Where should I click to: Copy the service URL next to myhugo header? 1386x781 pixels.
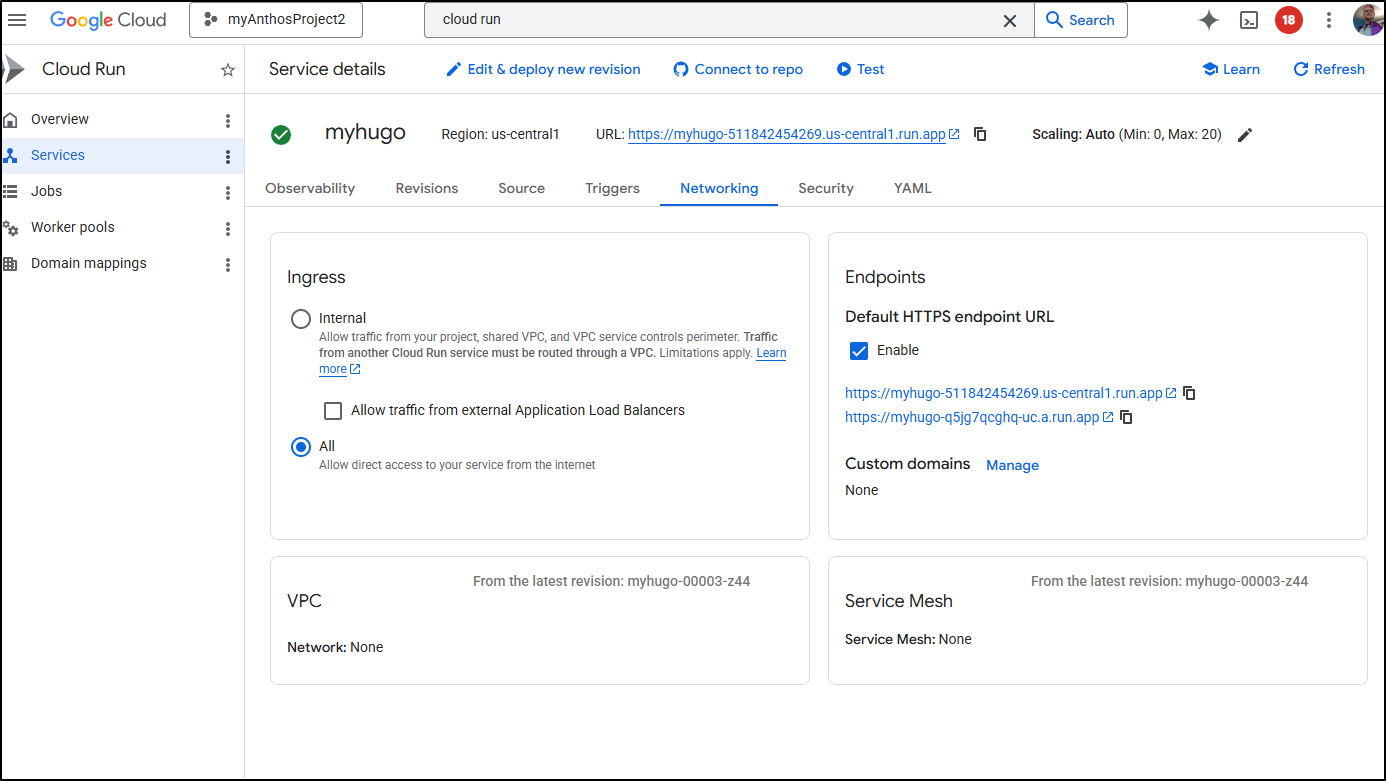click(x=980, y=134)
